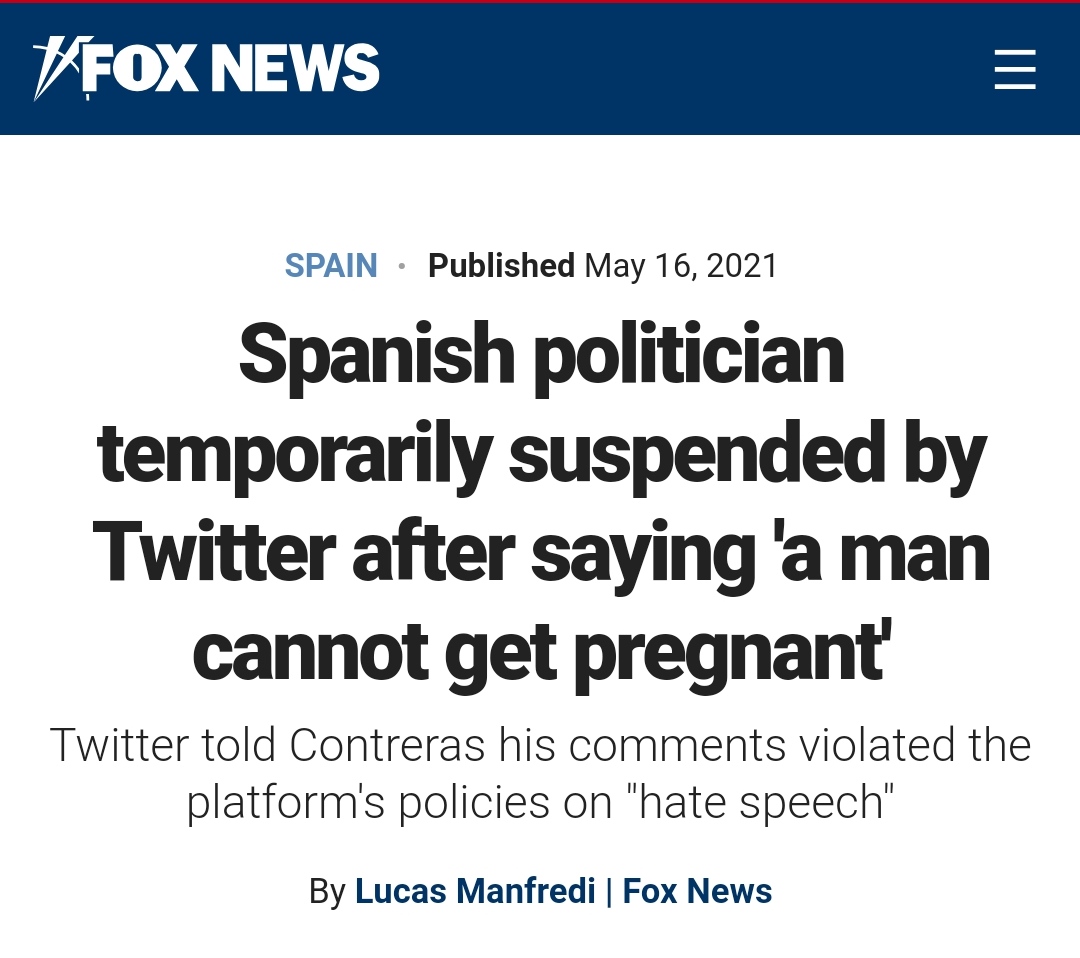This screenshot has height=958, width=1080.
Task: Click the bullet separator next to SPAIN
Action: pyautogui.click(x=403, y=265)
